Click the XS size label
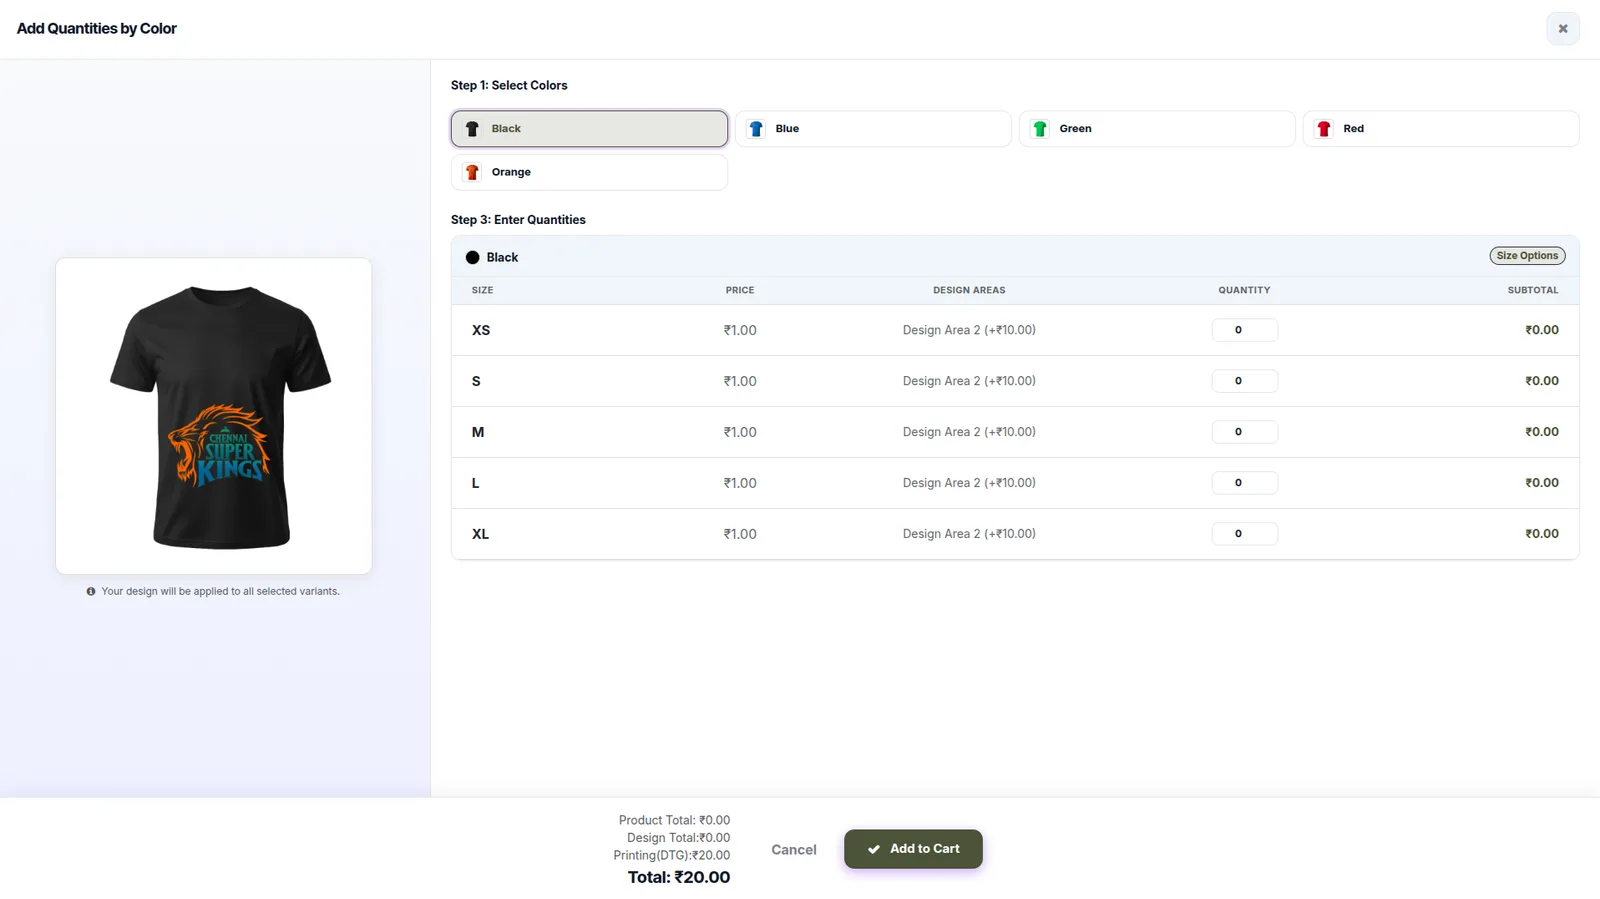Viewport: 1600px width, 899px height. pos(481,330)
